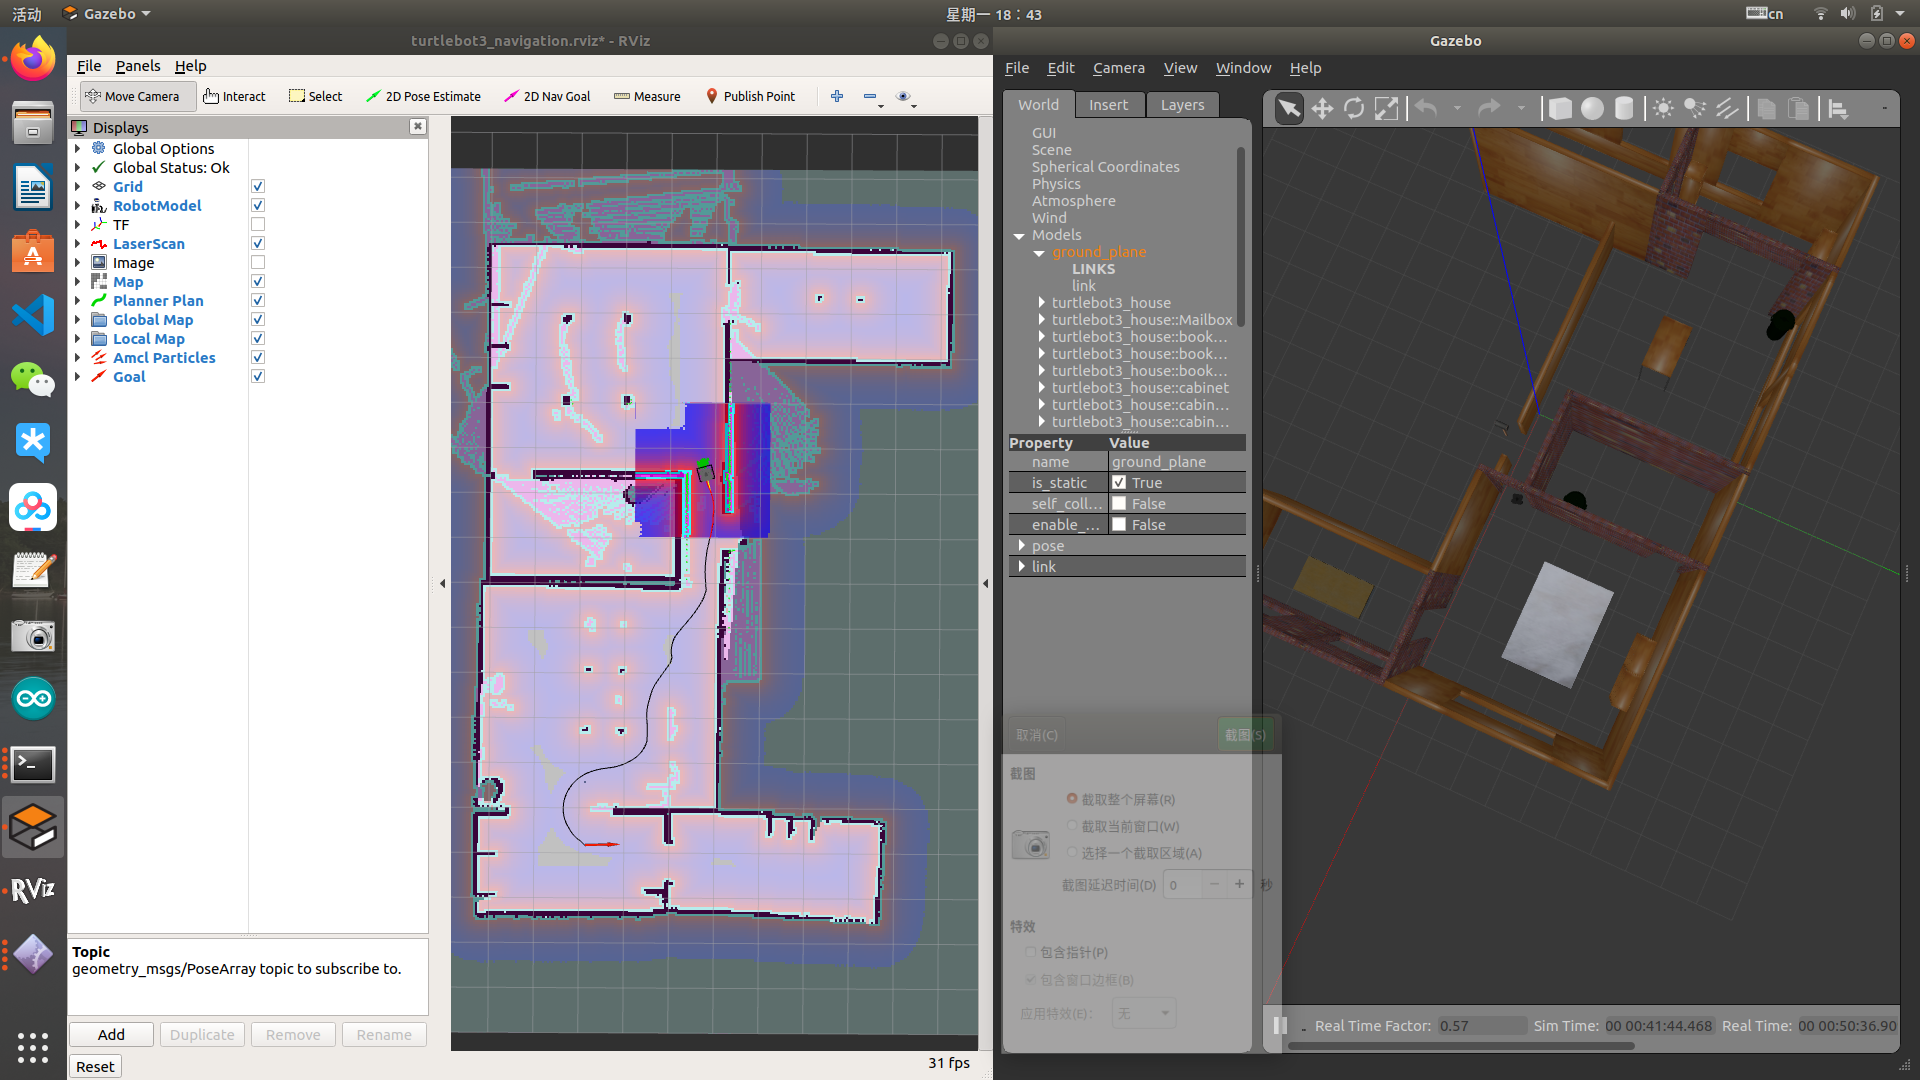The image size is (1920, 1080).
Task: Expand the Models tree in Gazebo
Action: [x=1021, y=233]
